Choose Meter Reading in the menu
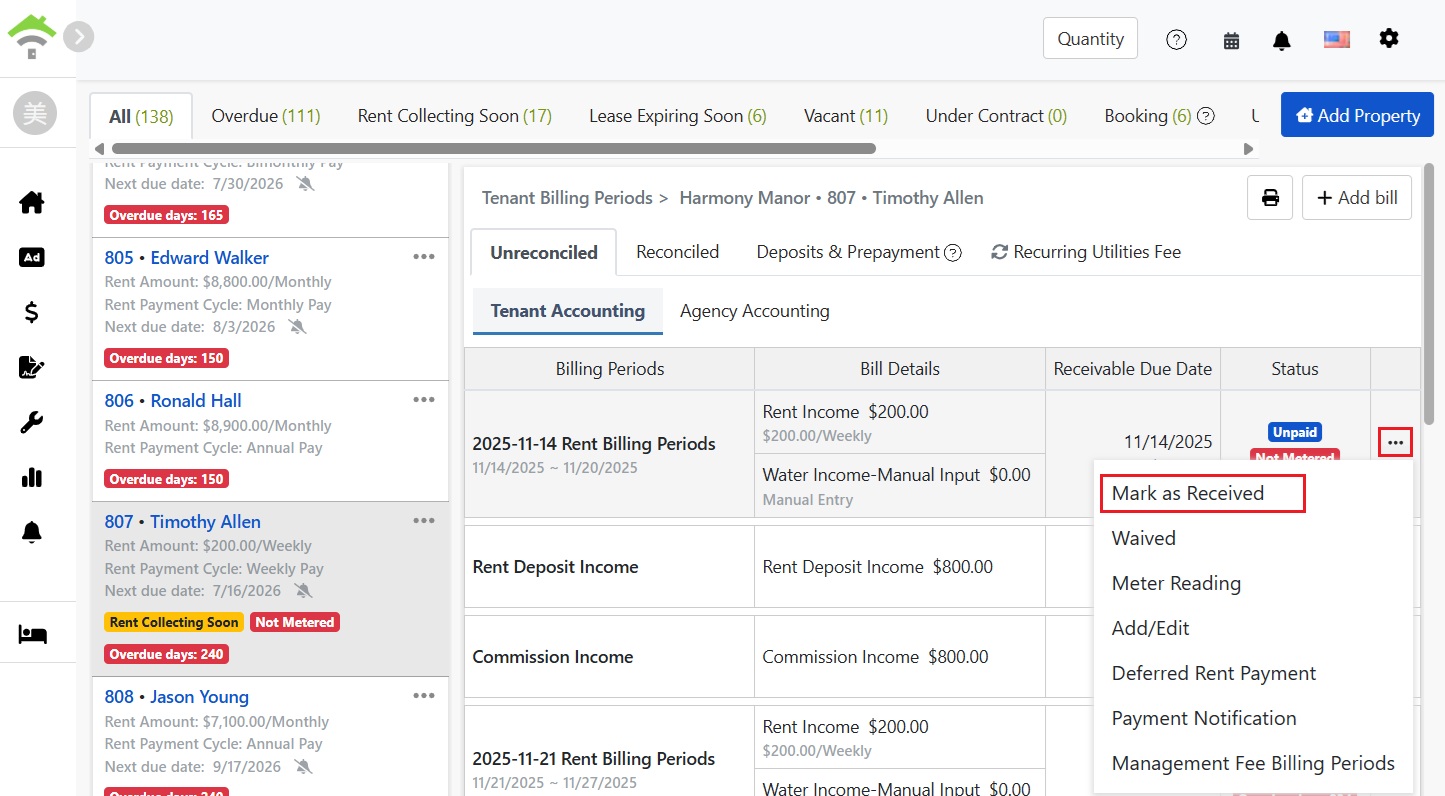The width and height of the screenshot is (1445, 796). click(x=1176, y=583)
